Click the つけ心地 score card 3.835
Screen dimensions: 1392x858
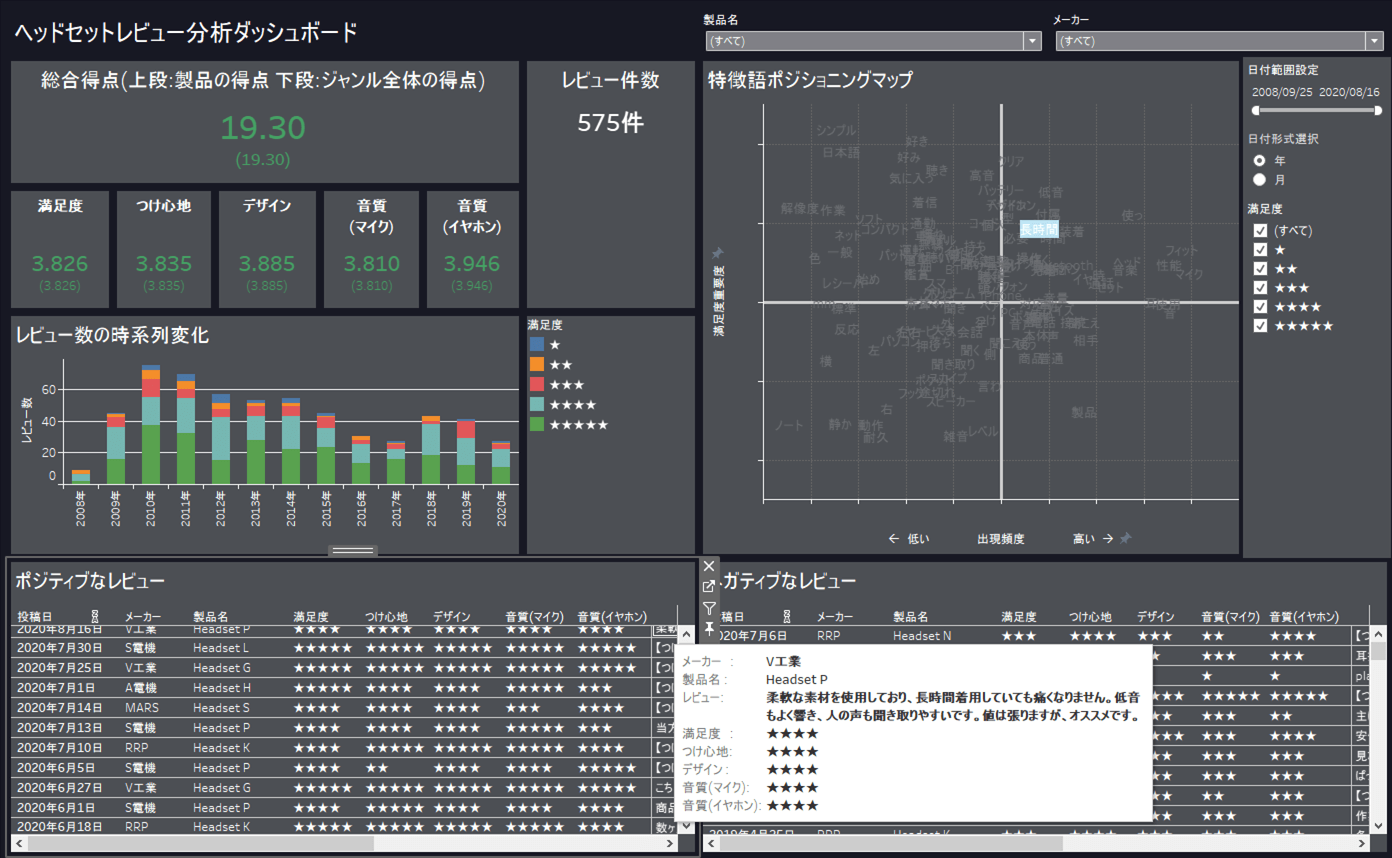[x=164, y=249]
